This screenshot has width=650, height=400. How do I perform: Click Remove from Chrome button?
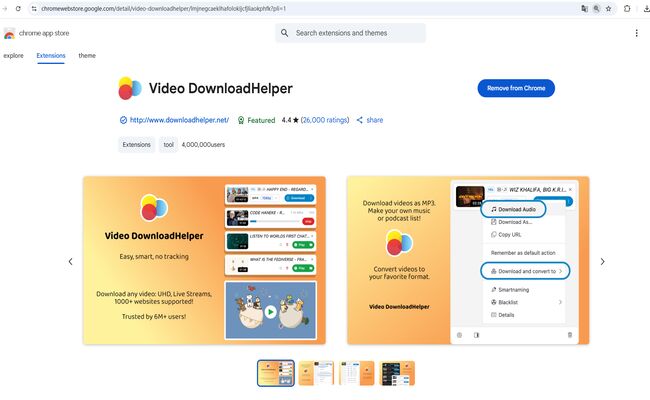tap(516, 88)
